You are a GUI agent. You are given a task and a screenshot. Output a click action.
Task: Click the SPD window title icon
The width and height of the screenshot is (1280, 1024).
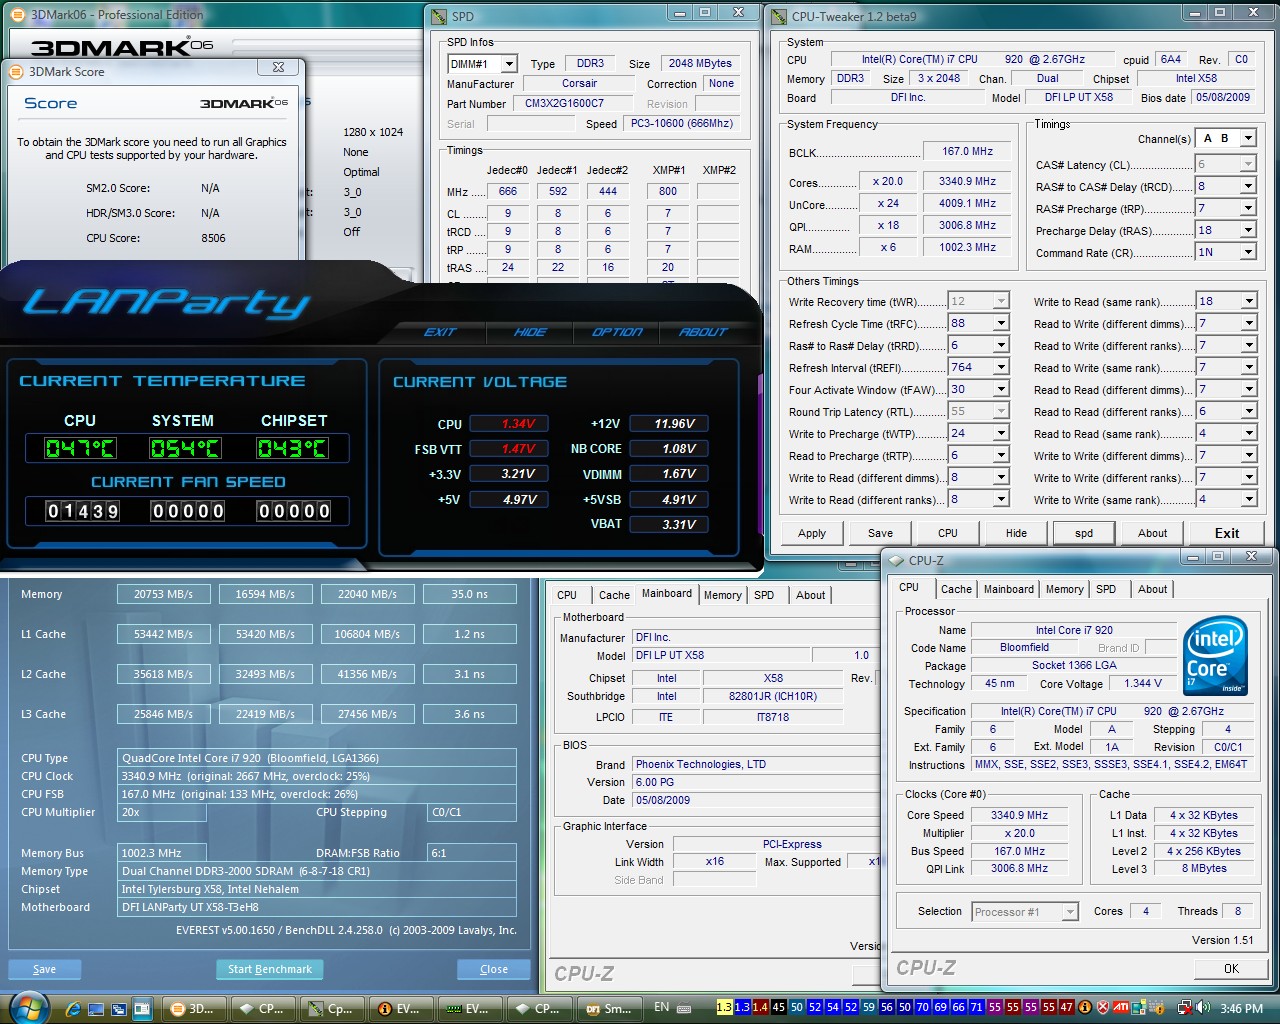coord(439,16)
